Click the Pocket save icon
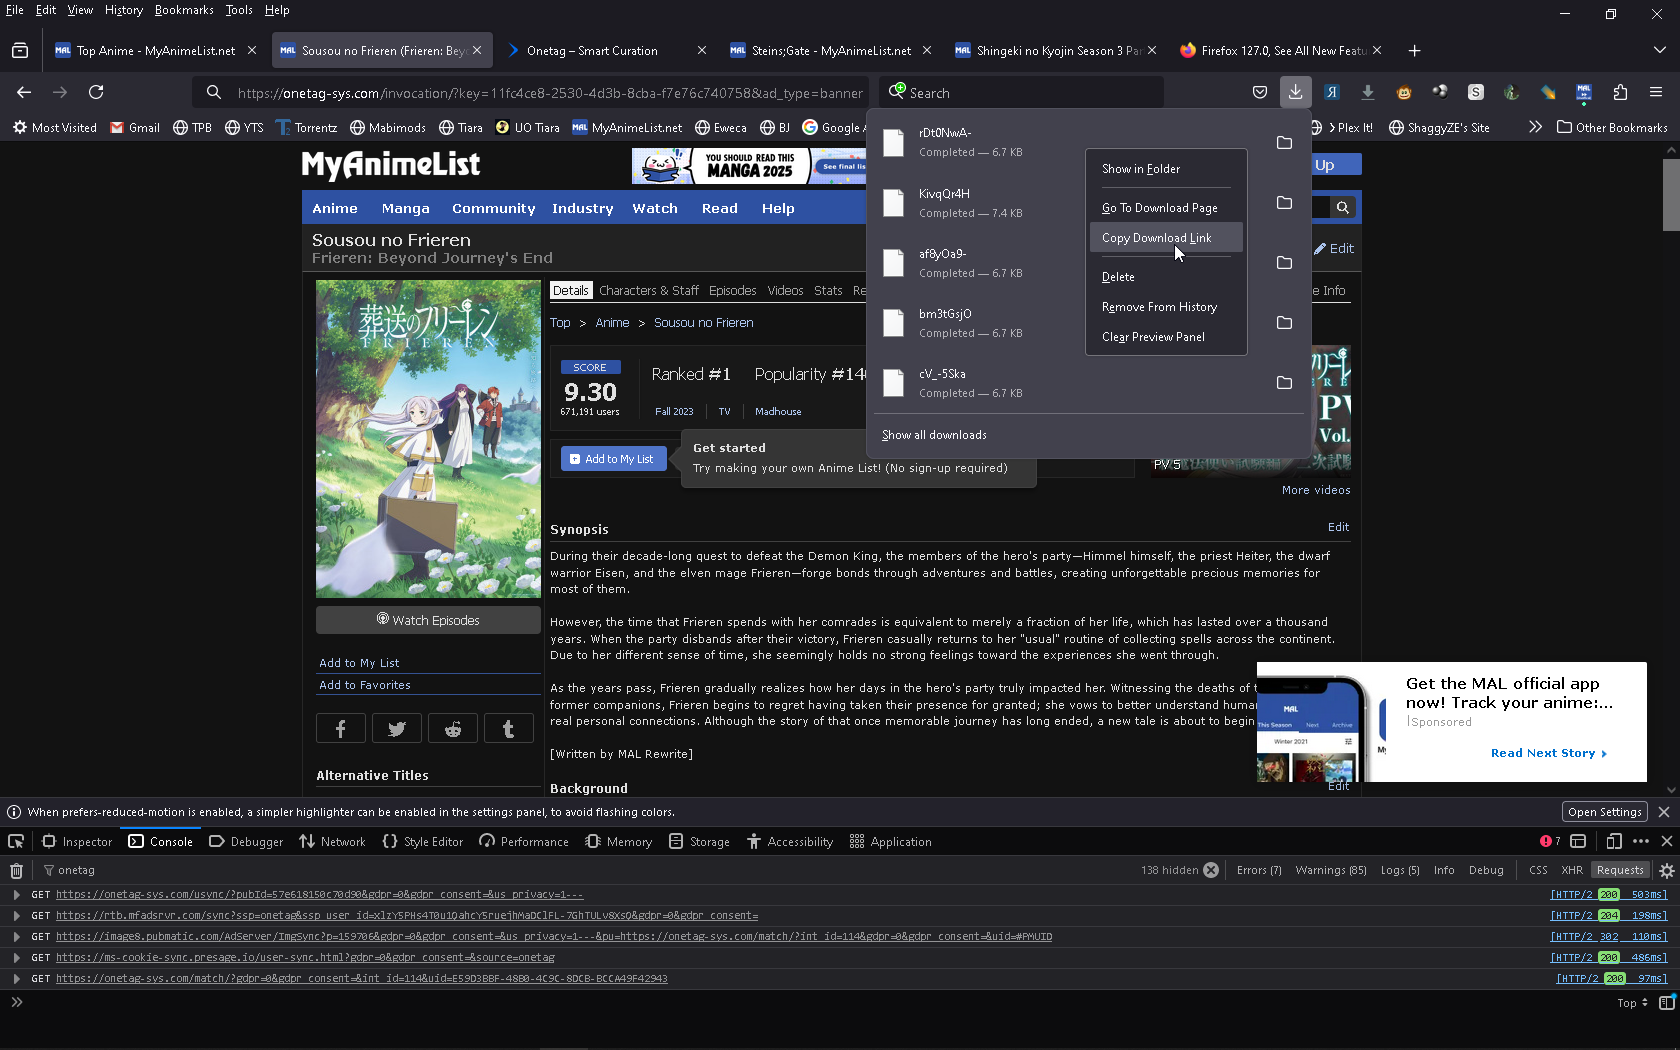 tap(1260, 92)
